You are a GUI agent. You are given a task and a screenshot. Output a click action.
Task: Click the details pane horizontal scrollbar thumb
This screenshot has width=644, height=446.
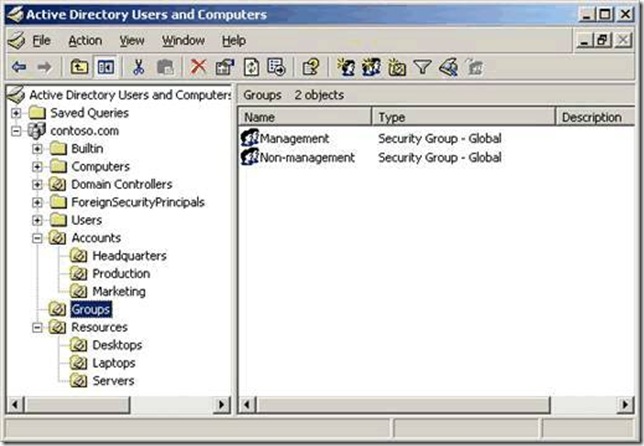click(x=403, y=405)
